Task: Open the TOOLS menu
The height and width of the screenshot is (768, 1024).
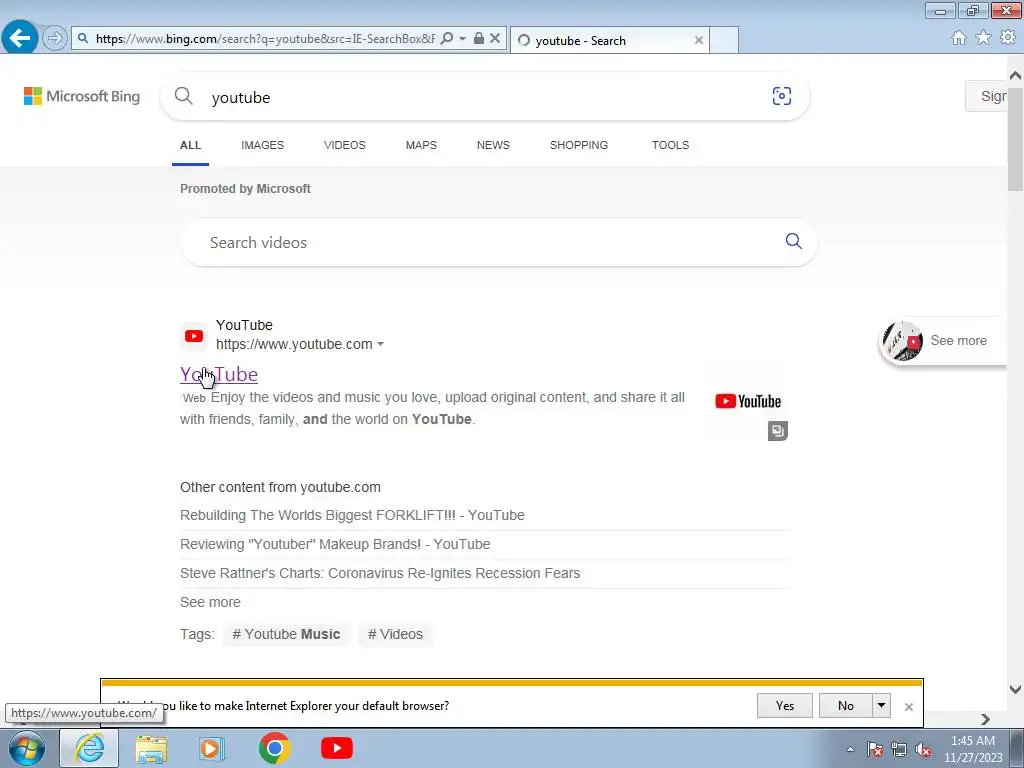Action: pyautogui.click(x=670, y=145)
